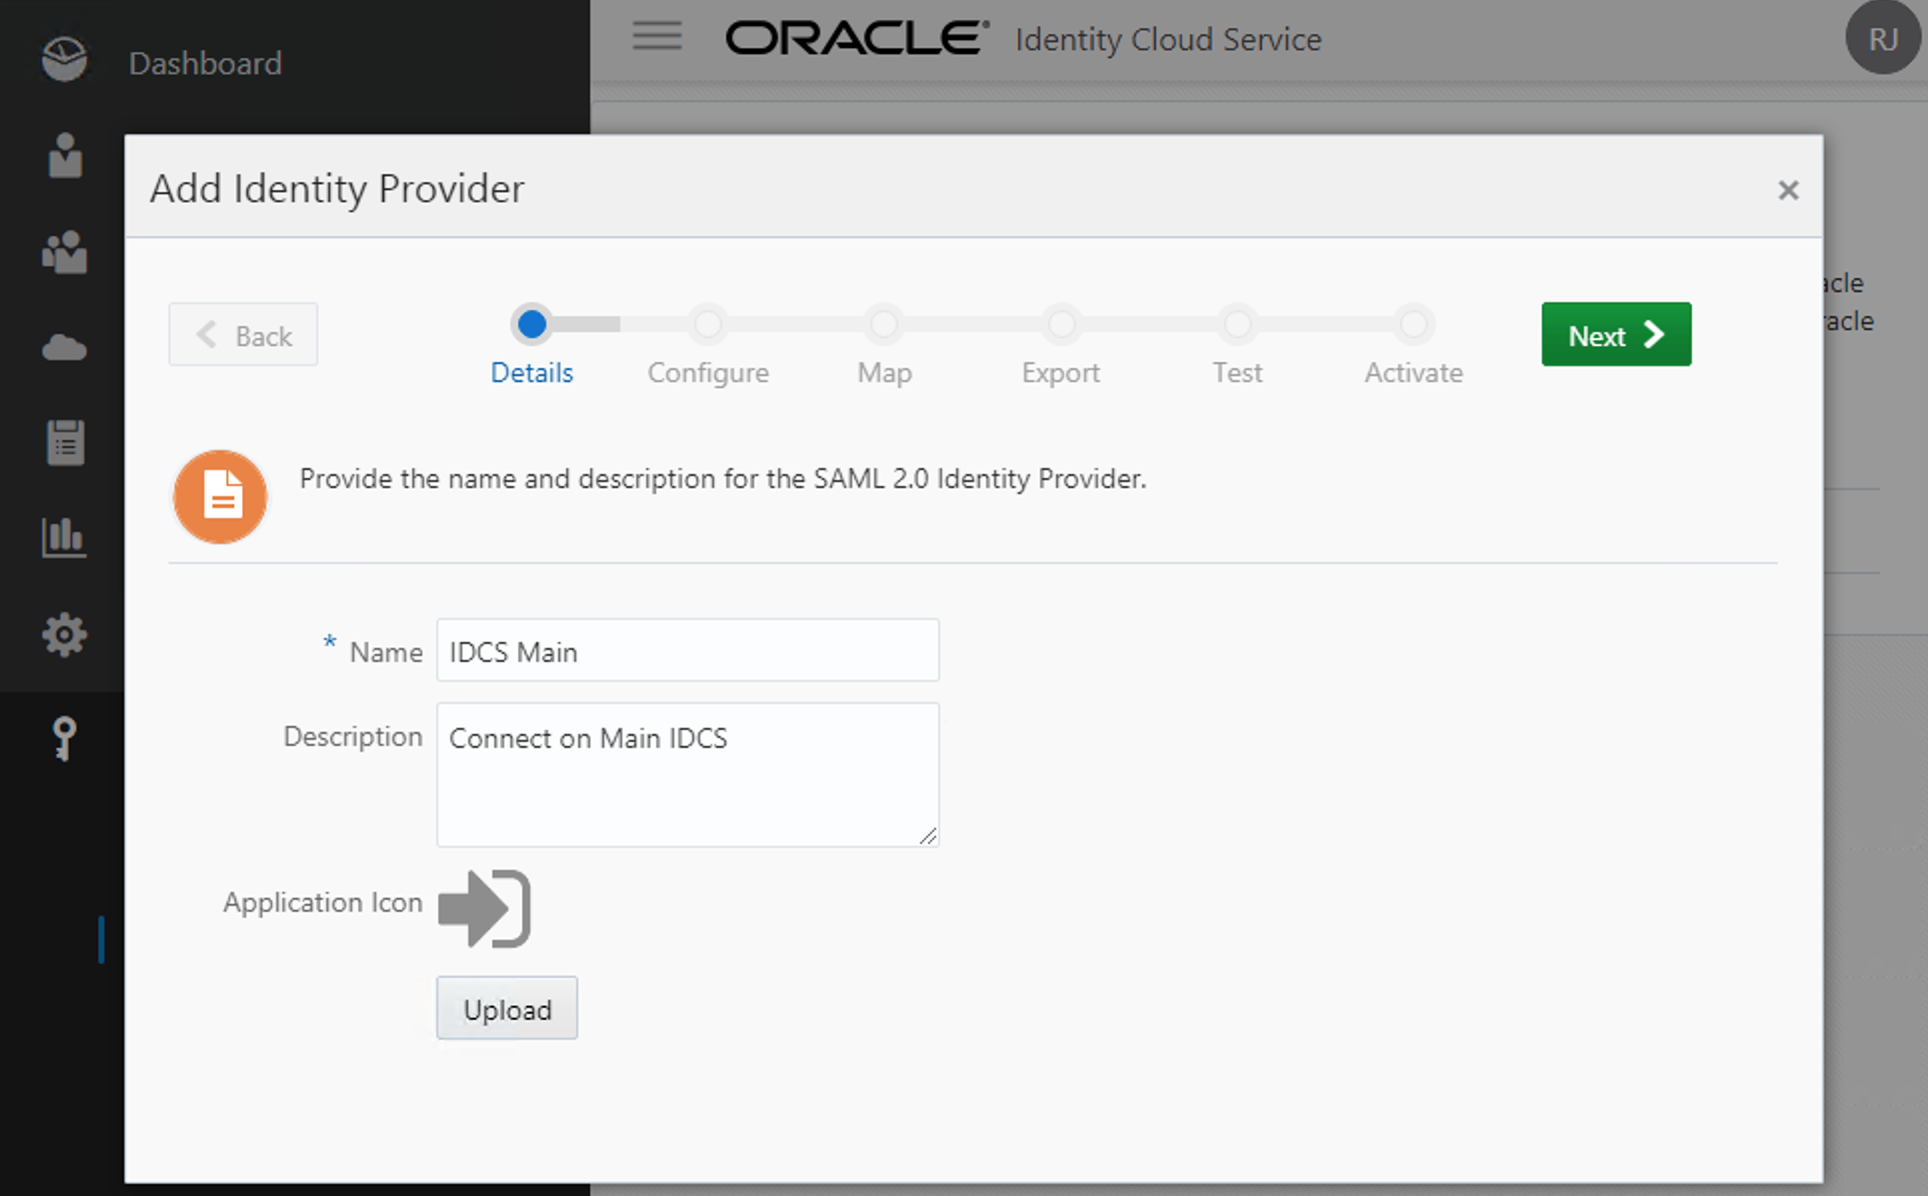
Task: Open the Applications cloud icon
Action: [x=65, y=347]
